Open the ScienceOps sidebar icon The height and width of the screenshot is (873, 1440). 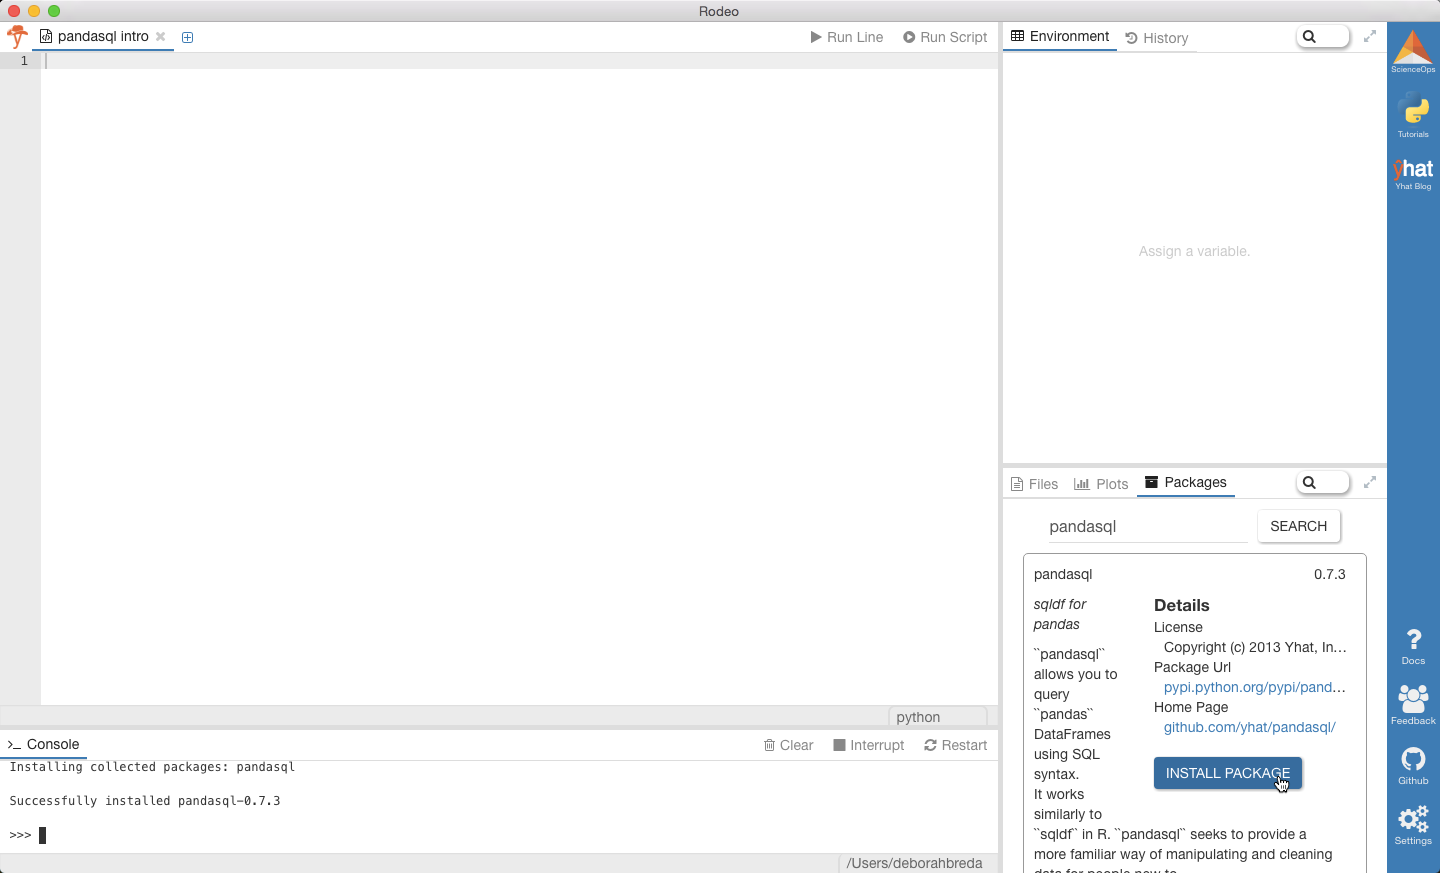click(x=1413, y=52)
